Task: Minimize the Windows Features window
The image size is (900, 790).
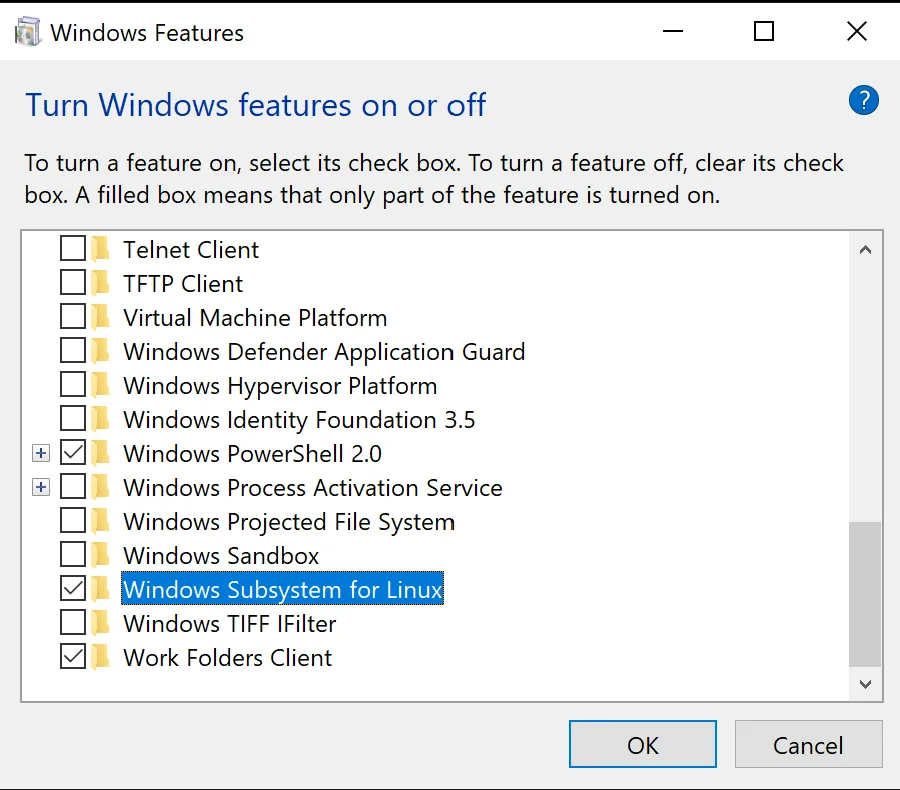Action: pos(673,31)
